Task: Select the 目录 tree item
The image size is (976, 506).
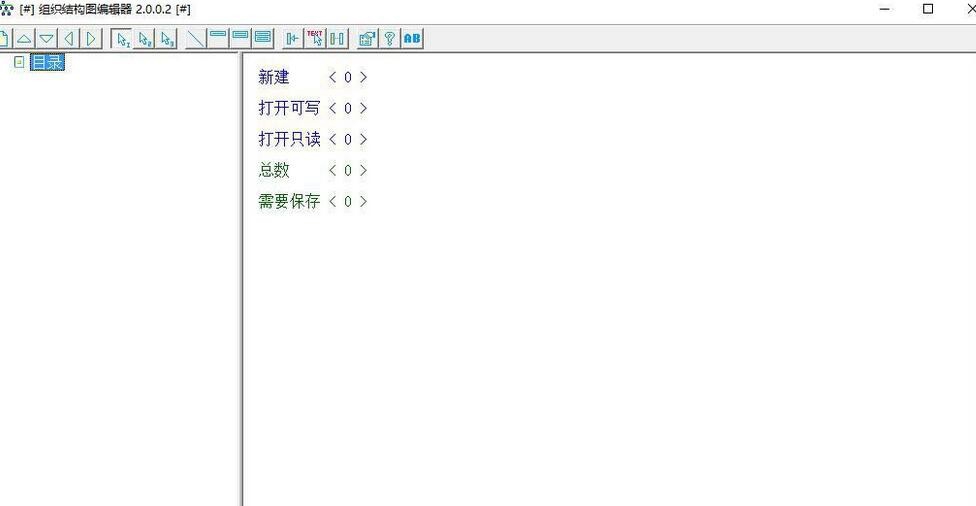Action: click(47, 62)
